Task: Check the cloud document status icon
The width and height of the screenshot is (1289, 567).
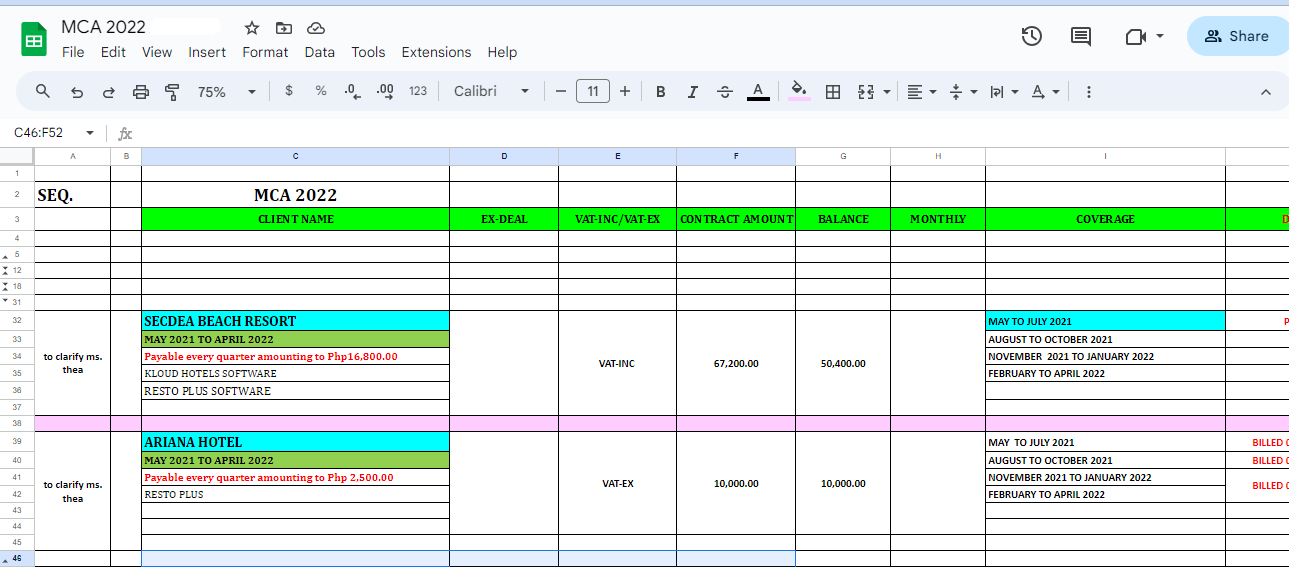Action: tap(316, 28)
